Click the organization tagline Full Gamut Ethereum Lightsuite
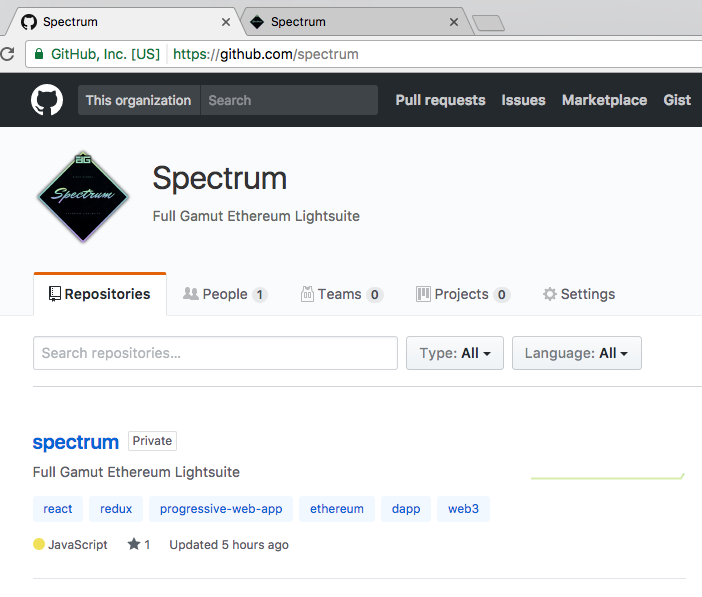The image size is (702, 597). pos(256,216)
